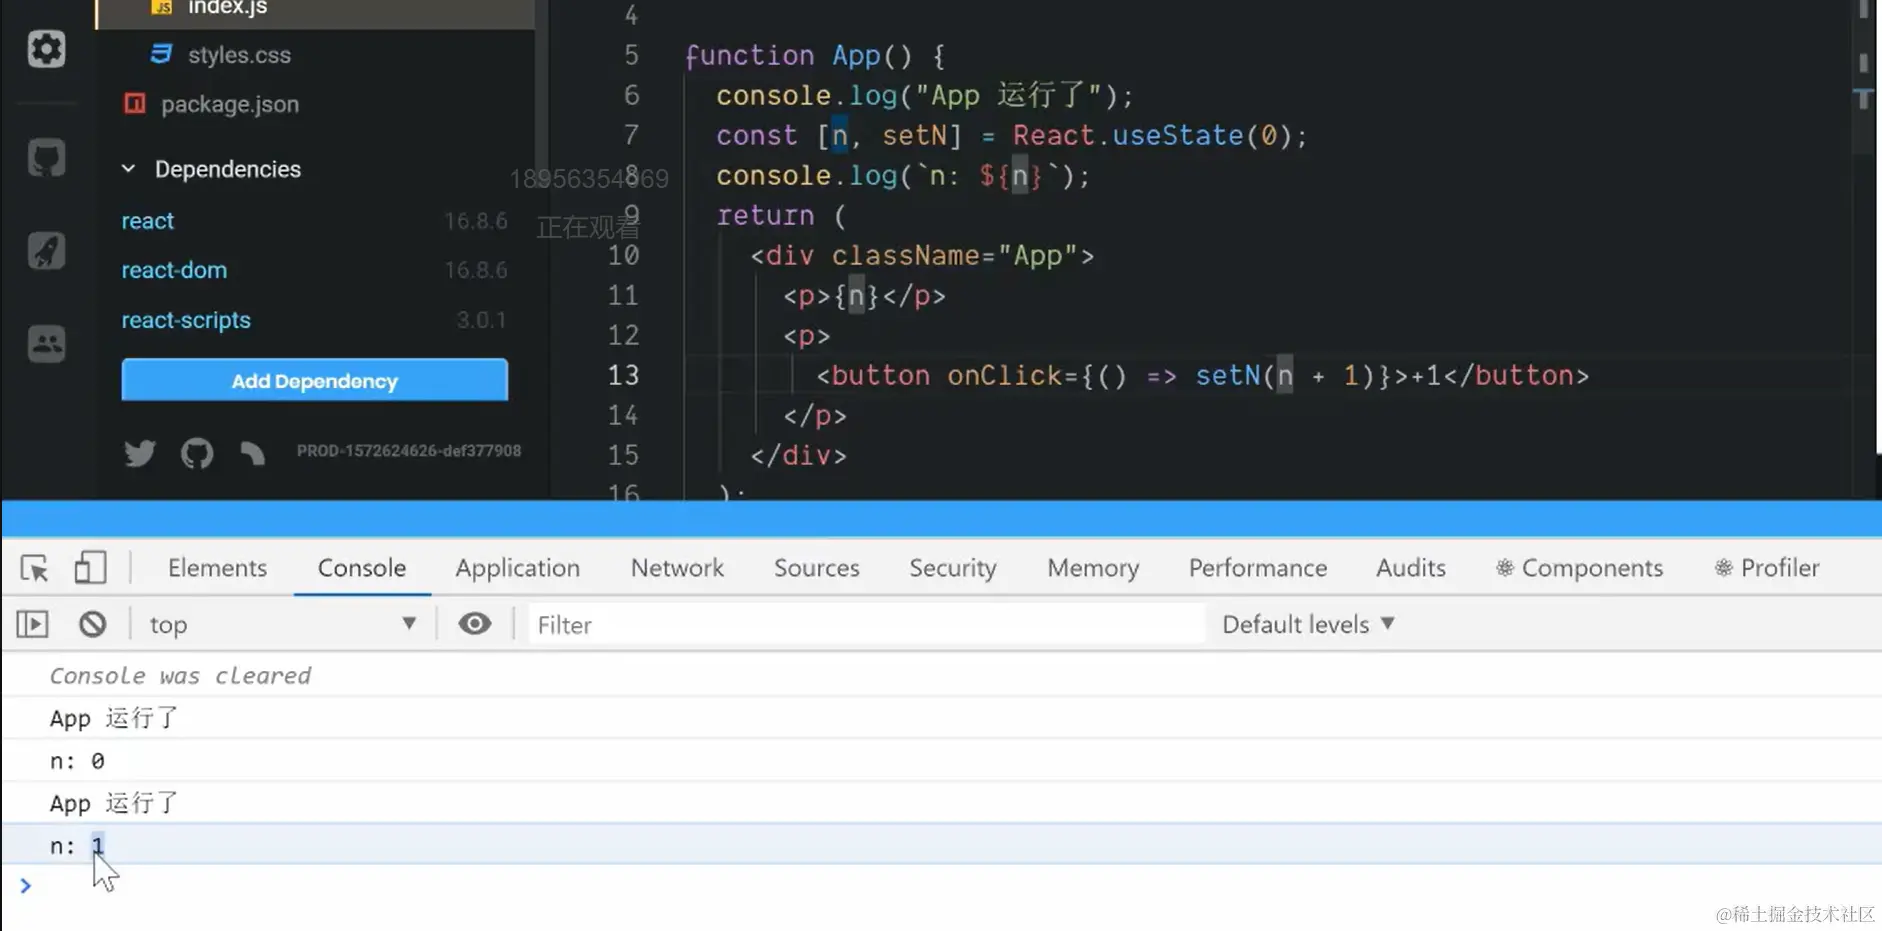This screenshot has width=1882, height=931.
Task: Clear the console
Action: click(x=92, y=624)
